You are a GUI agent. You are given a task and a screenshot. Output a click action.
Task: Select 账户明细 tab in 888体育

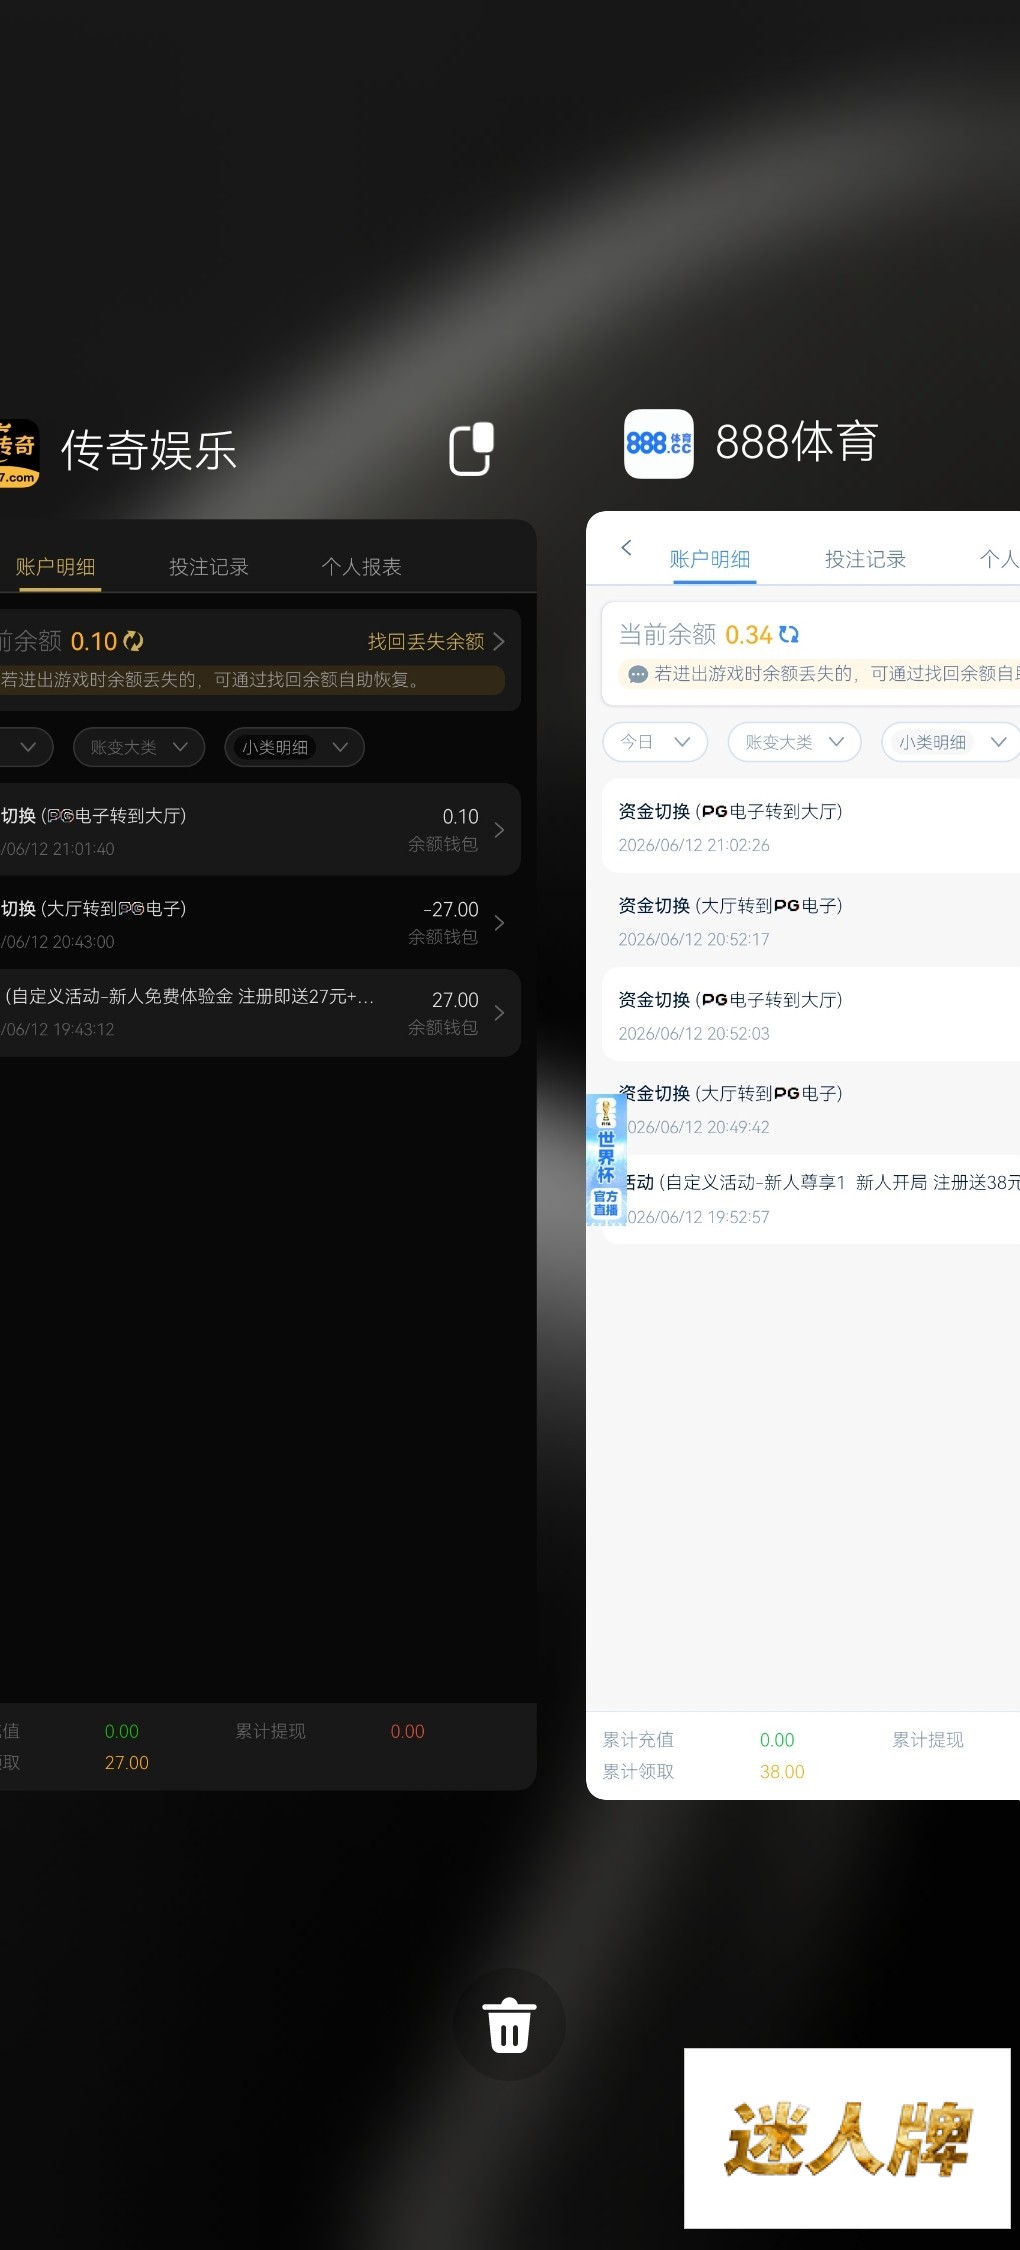click(710, 559)
